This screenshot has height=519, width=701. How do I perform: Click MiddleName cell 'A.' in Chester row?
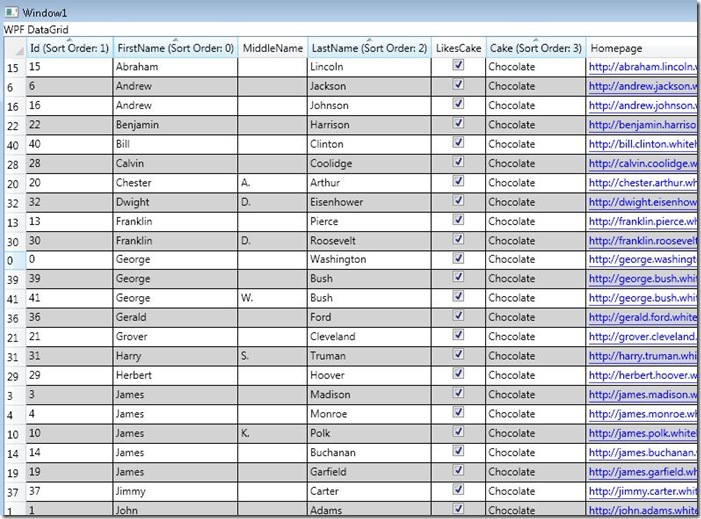point(273,182)
